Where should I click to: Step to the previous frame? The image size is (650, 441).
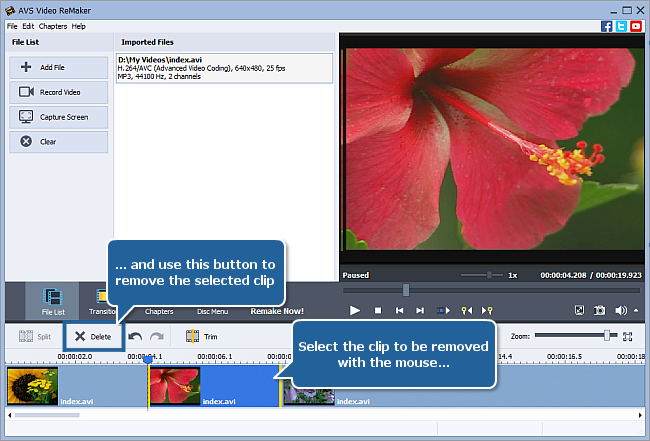click(399, 310)
